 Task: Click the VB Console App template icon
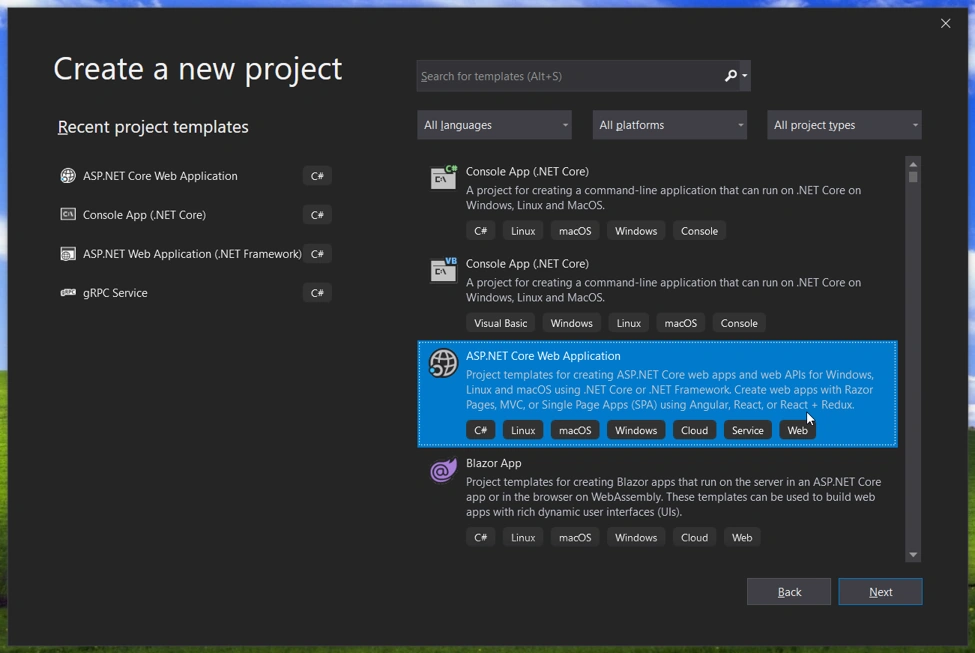pos(443,269)
